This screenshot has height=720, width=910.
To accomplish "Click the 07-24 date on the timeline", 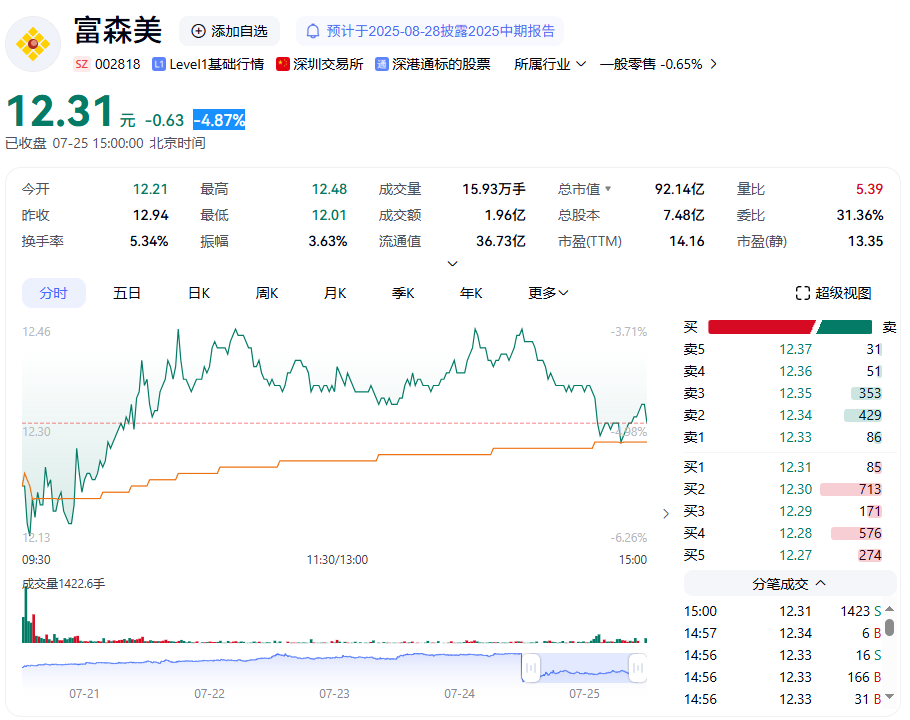I will [459, 694].
